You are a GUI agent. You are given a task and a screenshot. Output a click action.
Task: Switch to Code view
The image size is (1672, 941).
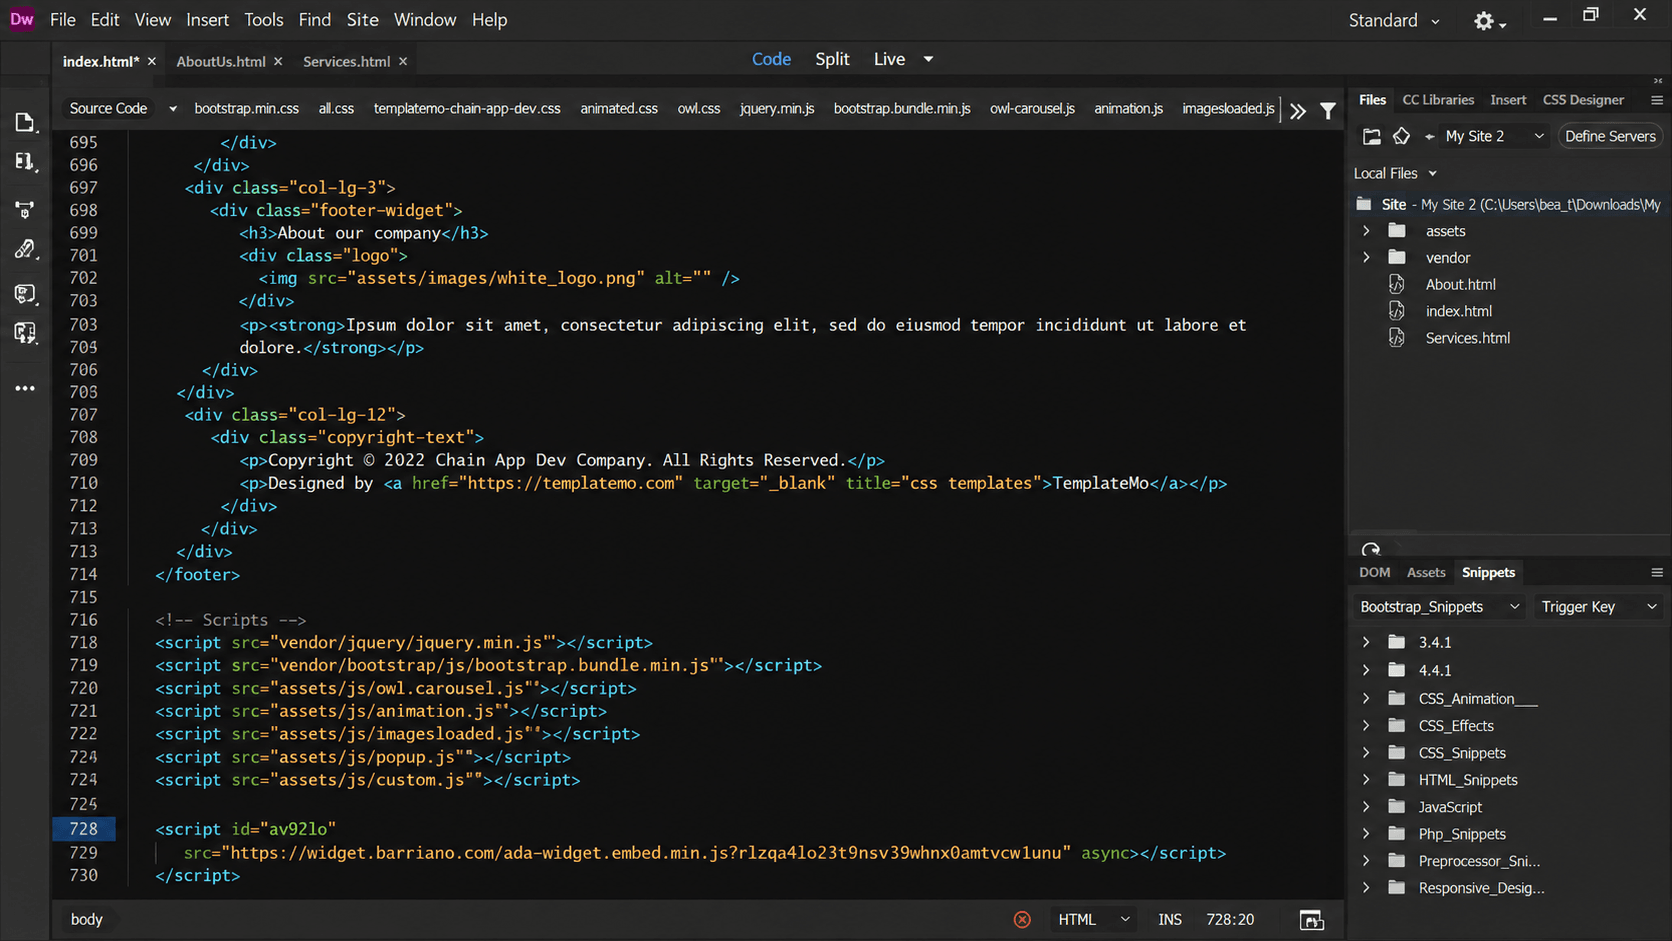click(771, 59)
